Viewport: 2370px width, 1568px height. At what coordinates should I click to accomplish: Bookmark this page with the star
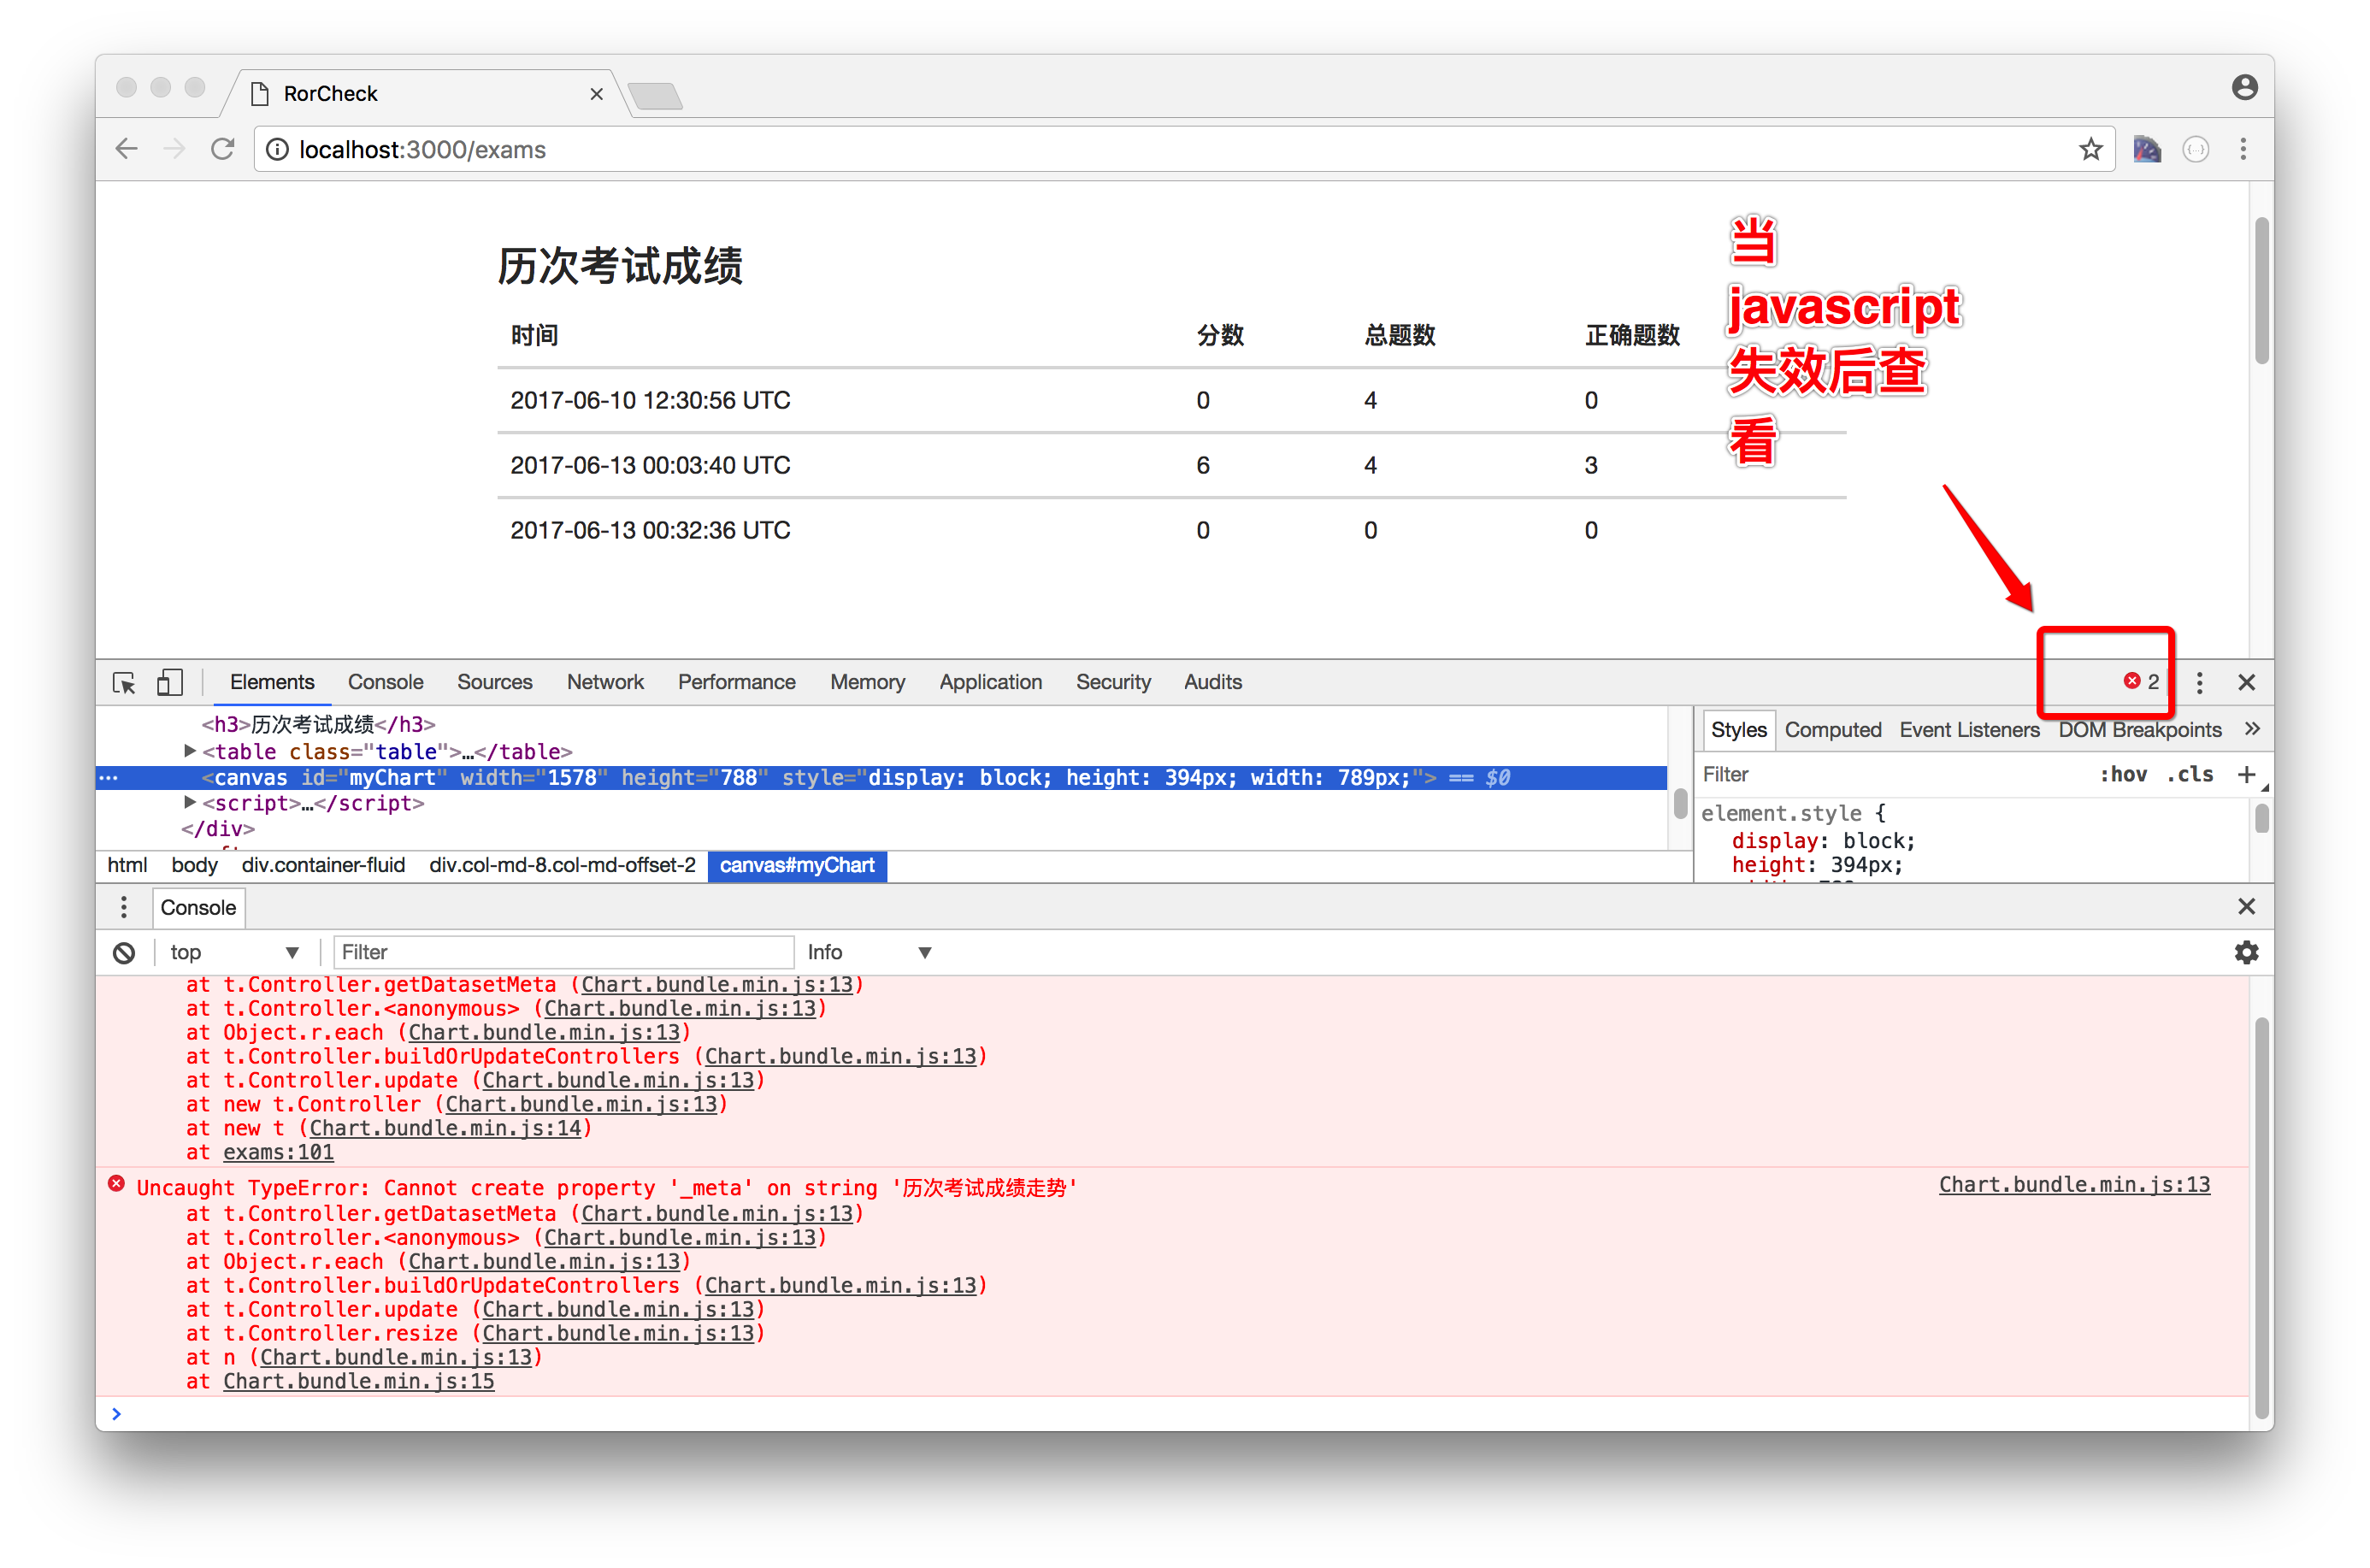(2090, 149)
